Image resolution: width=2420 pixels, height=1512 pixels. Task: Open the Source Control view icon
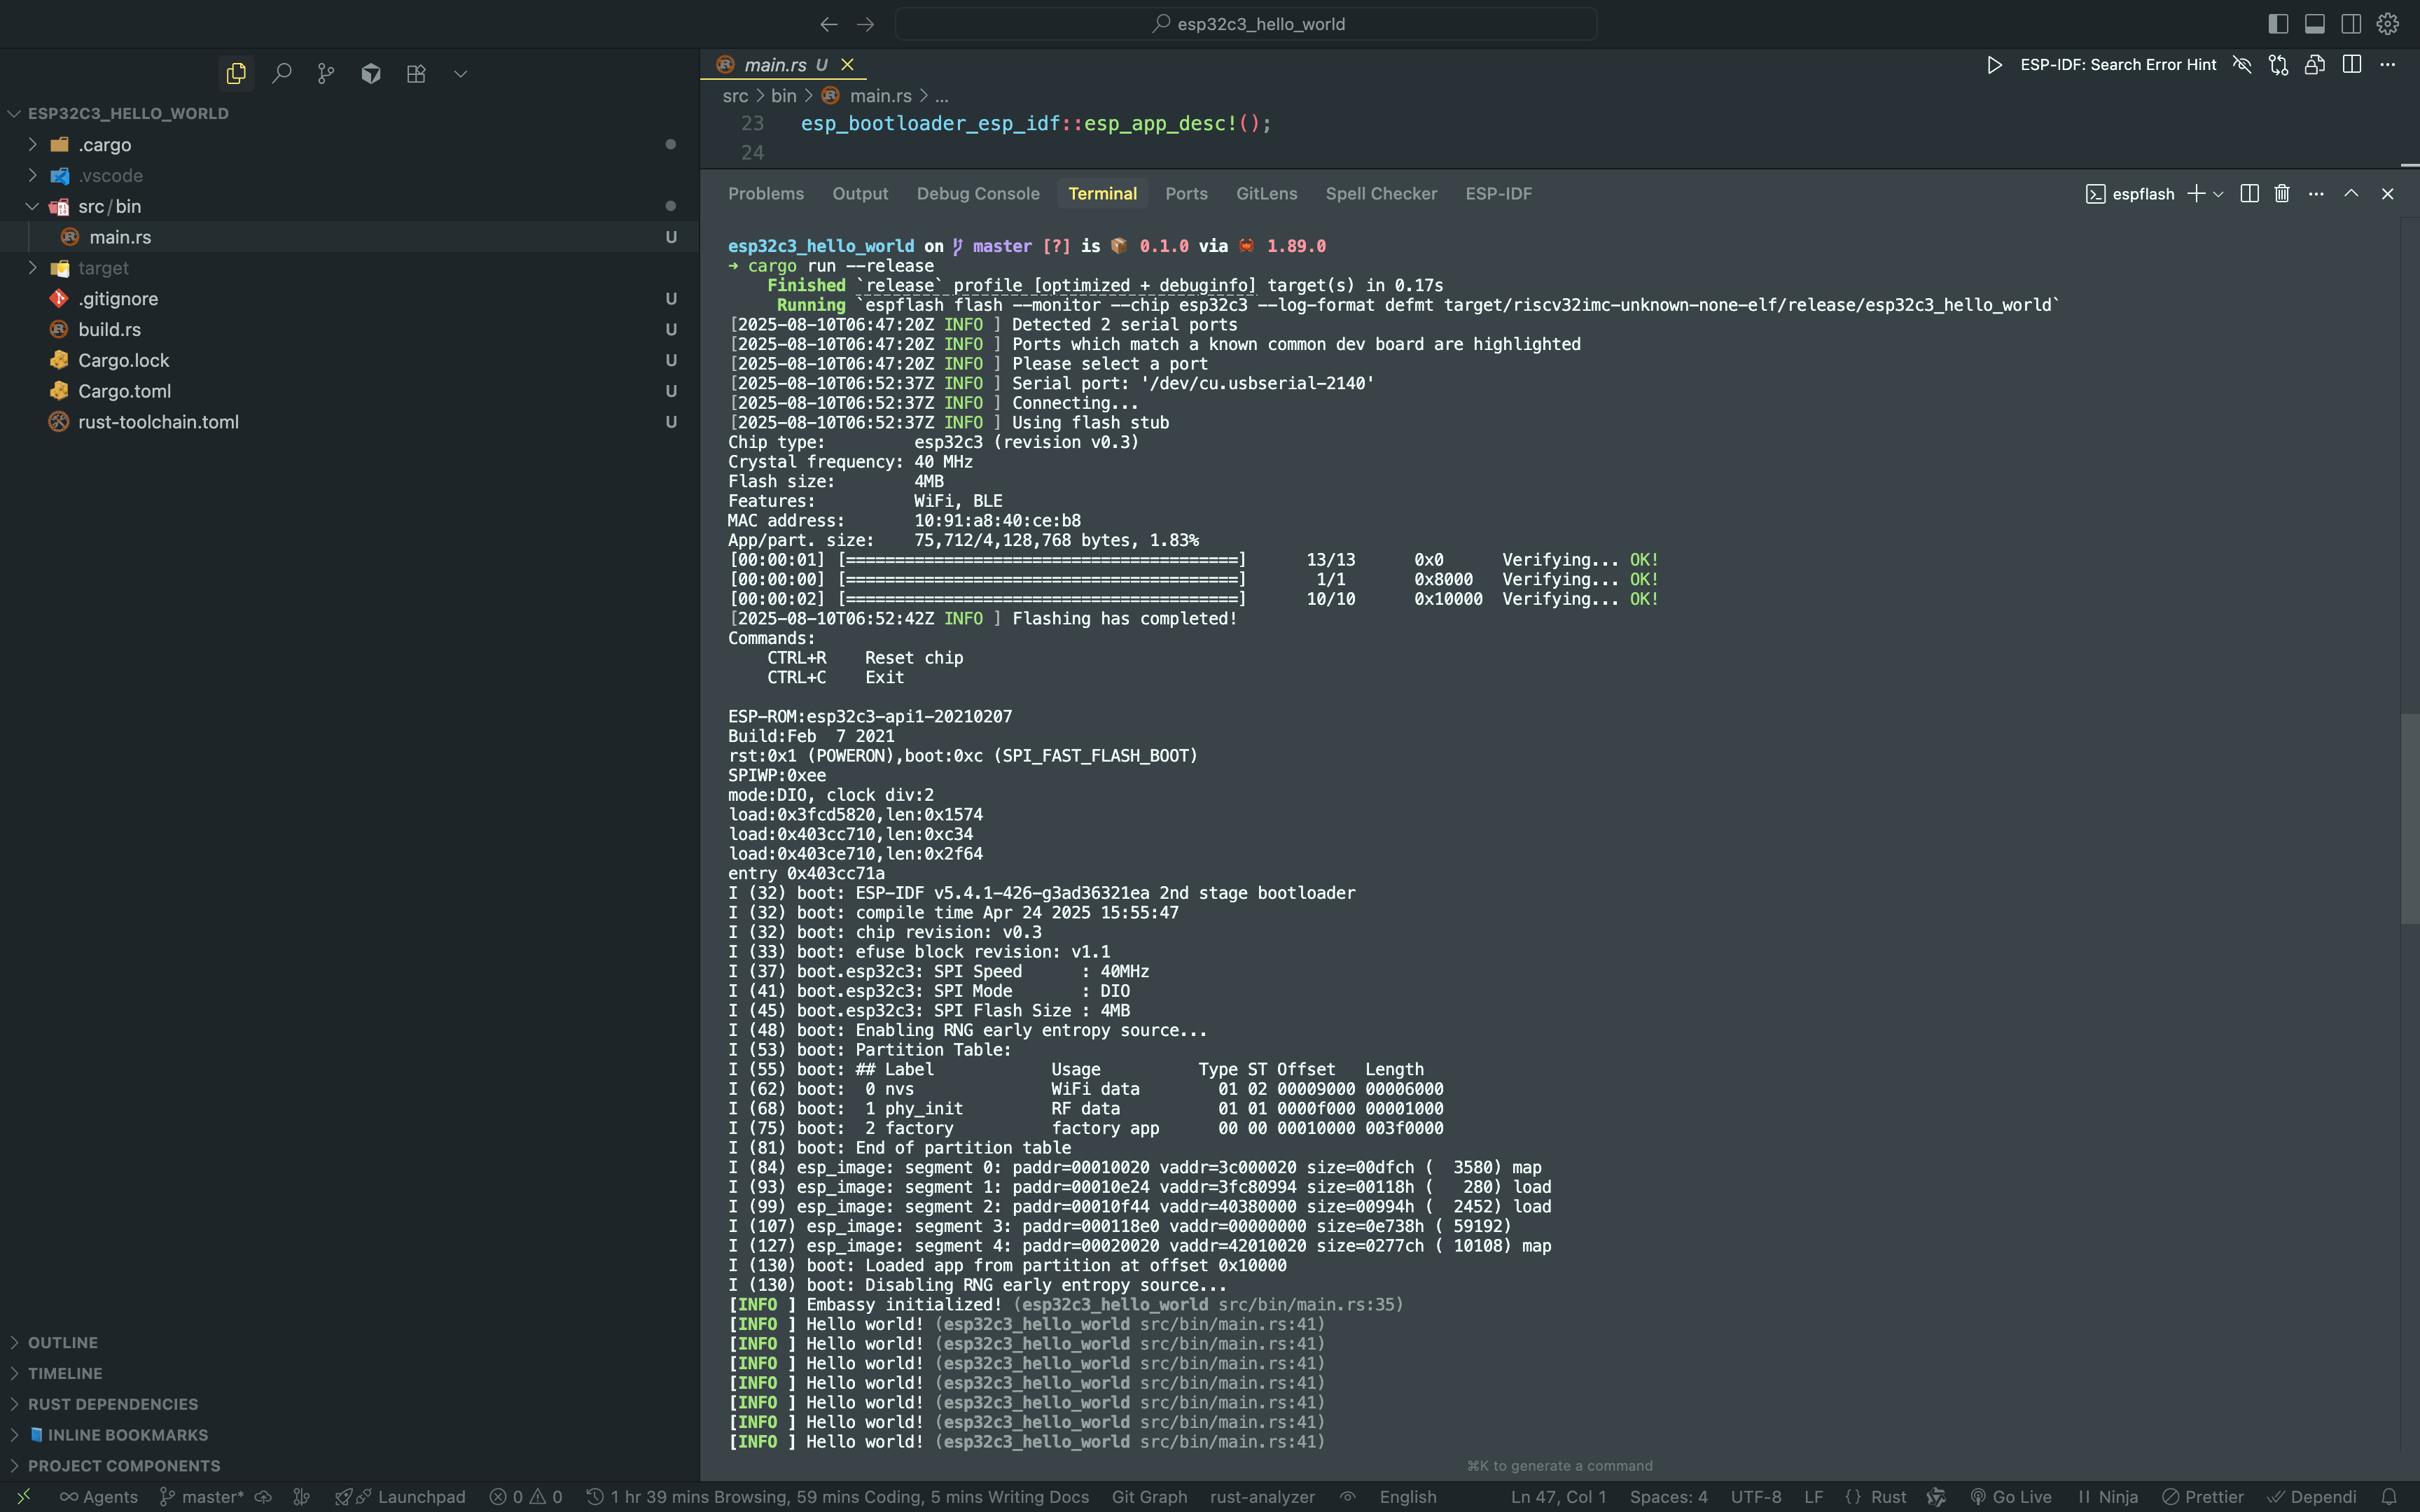click(x=326, y=73)
